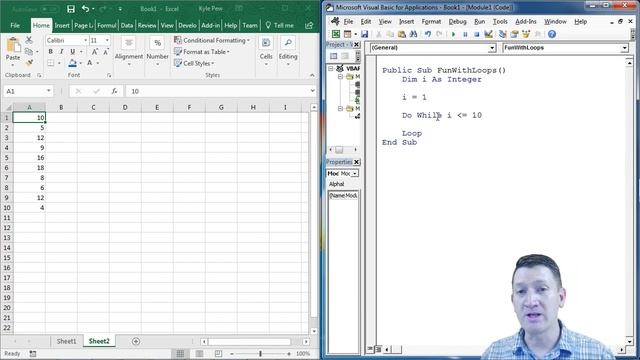
Task: Open Conditional Formatting menu
Action: (x=212, y=40)
